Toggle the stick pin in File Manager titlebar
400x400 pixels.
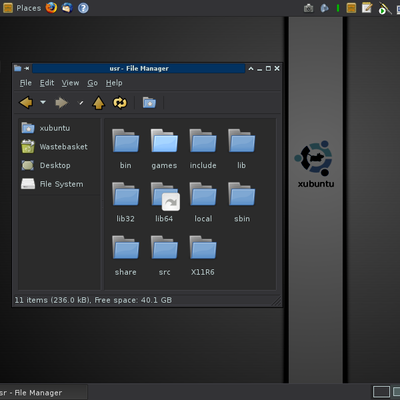[x=27, y=68]
